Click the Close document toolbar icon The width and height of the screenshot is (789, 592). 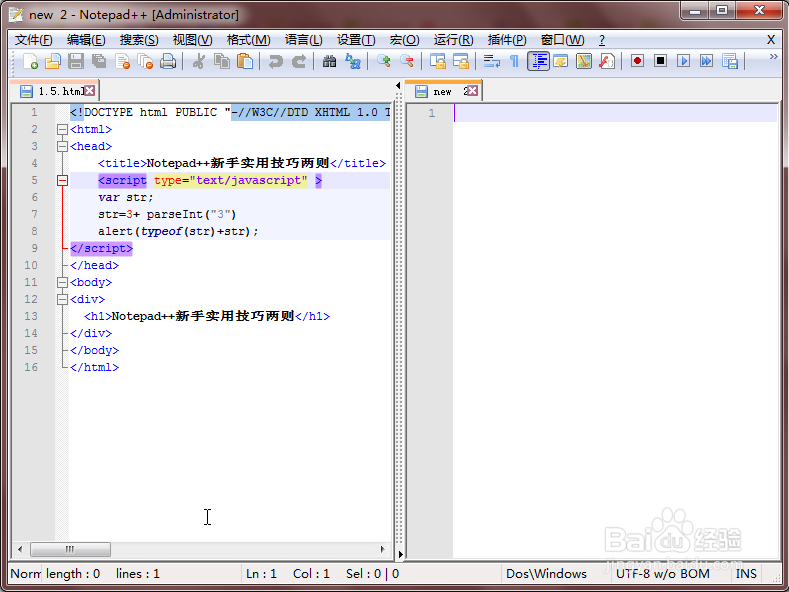point(122,61)
